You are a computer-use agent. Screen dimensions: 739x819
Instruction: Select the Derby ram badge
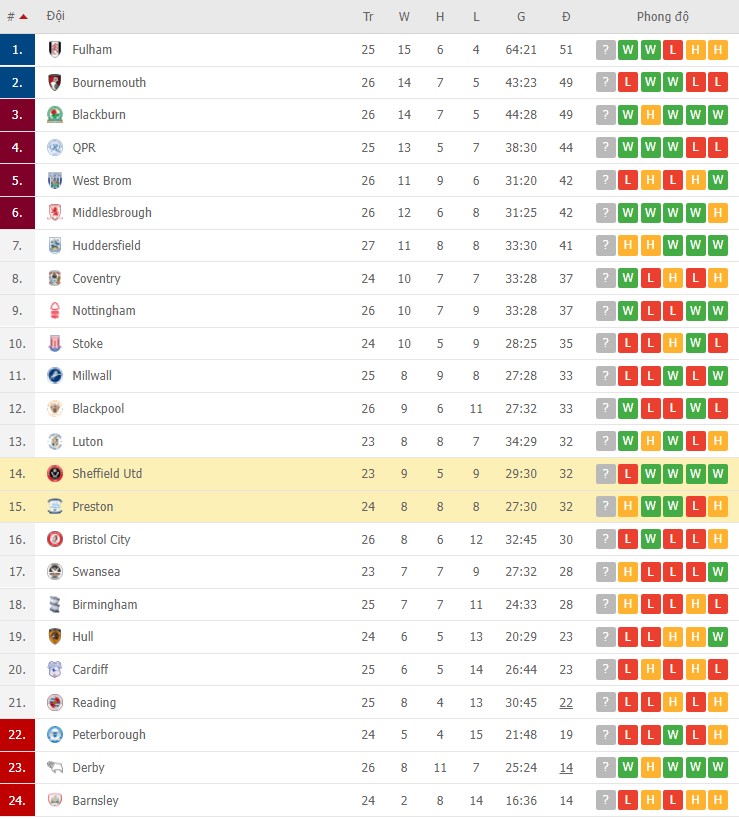[x=54, y=767]
